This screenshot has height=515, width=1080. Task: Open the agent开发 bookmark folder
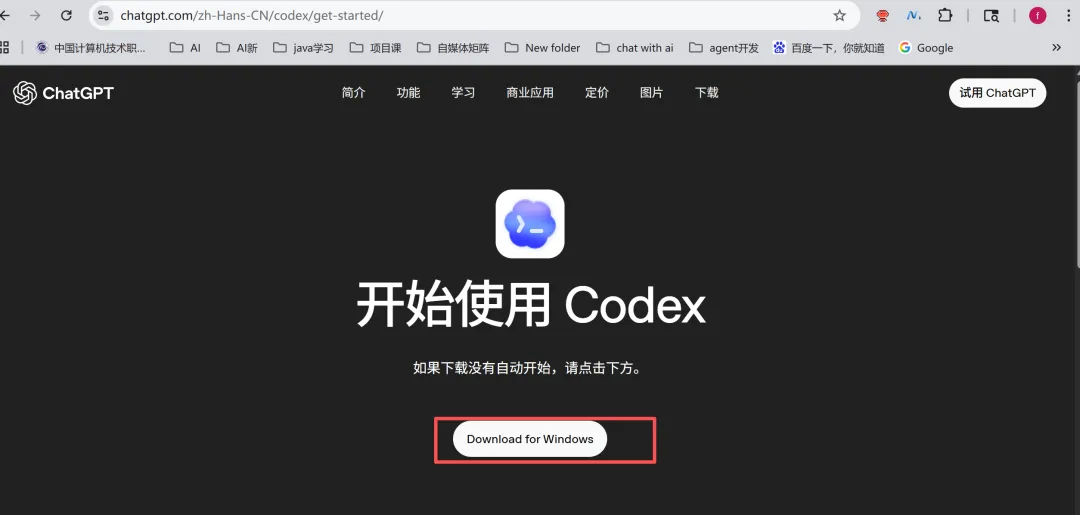(x=723, y=48)
